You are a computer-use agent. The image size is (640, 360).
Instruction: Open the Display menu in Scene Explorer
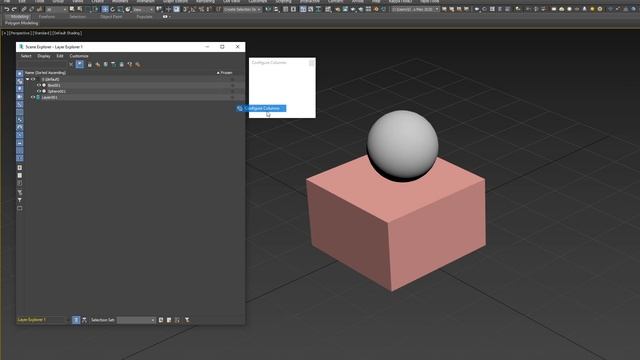pos(44,56)
